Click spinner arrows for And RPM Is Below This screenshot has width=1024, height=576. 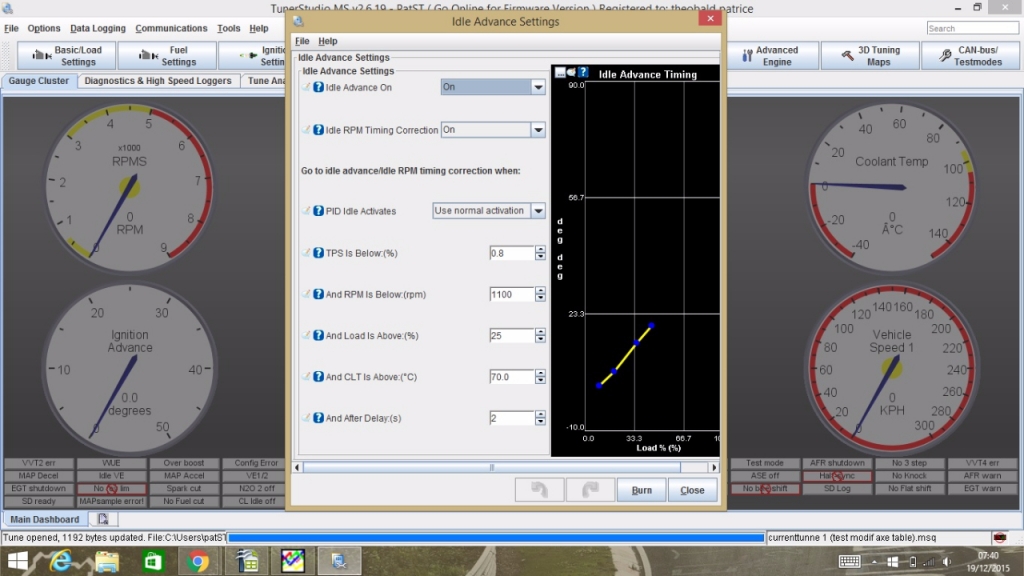click(x=540, y=295)
